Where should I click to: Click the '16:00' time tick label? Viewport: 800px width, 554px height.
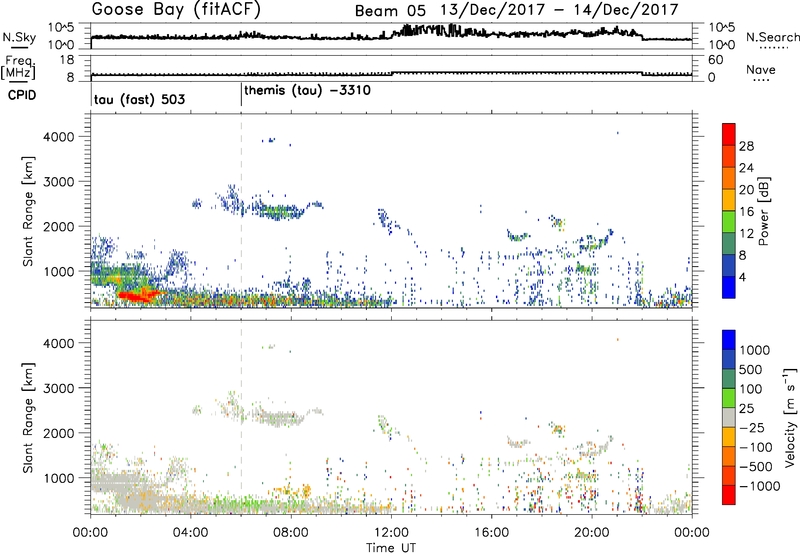(491, 533)
